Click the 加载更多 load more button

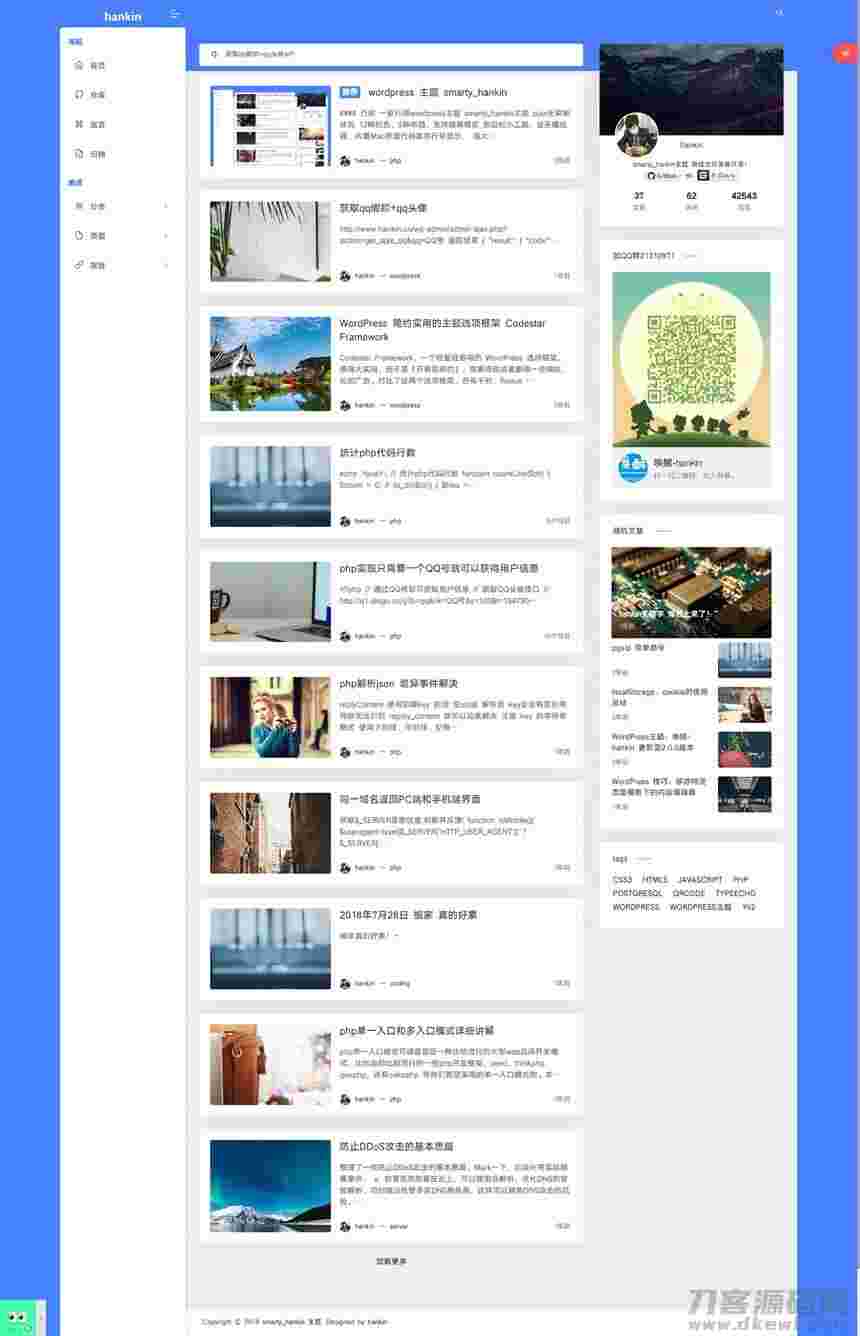click(391, 1262)
